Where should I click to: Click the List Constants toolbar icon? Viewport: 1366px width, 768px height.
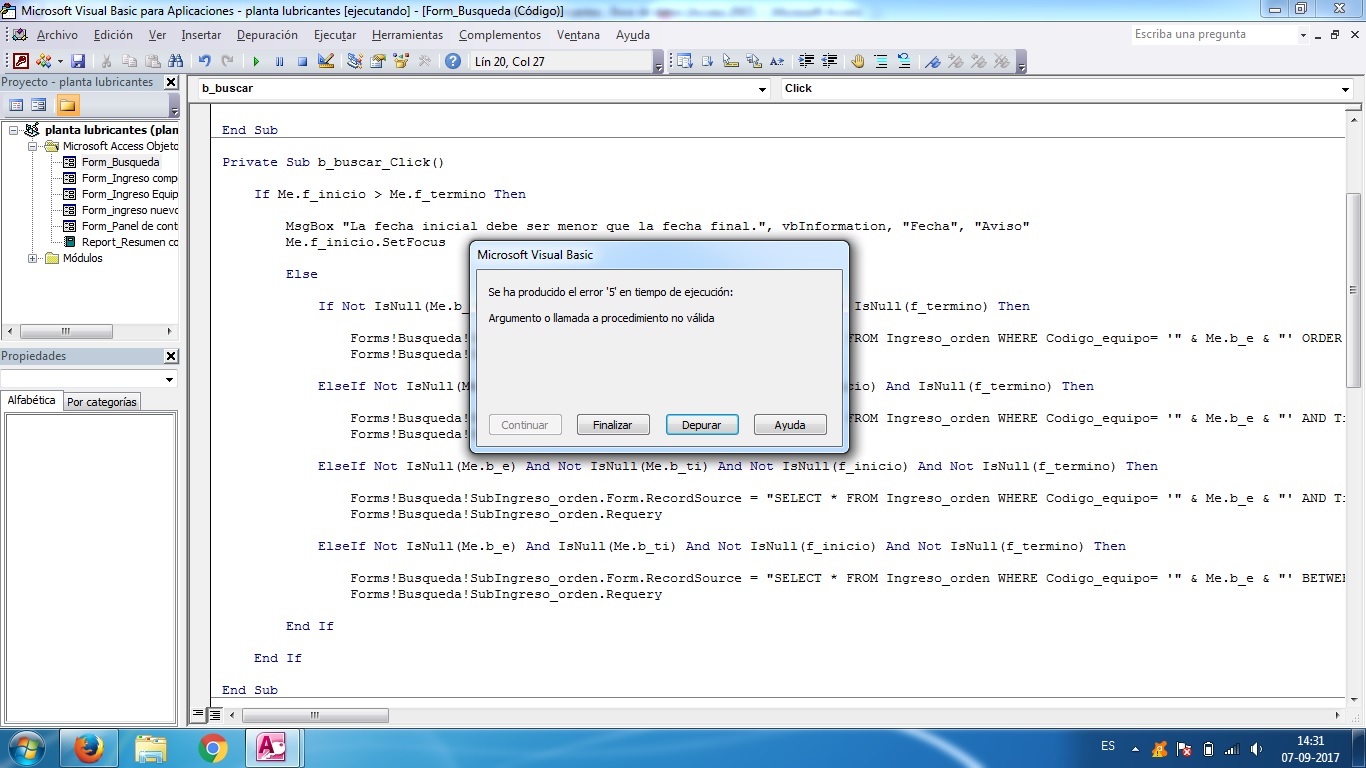coord(708,61)
